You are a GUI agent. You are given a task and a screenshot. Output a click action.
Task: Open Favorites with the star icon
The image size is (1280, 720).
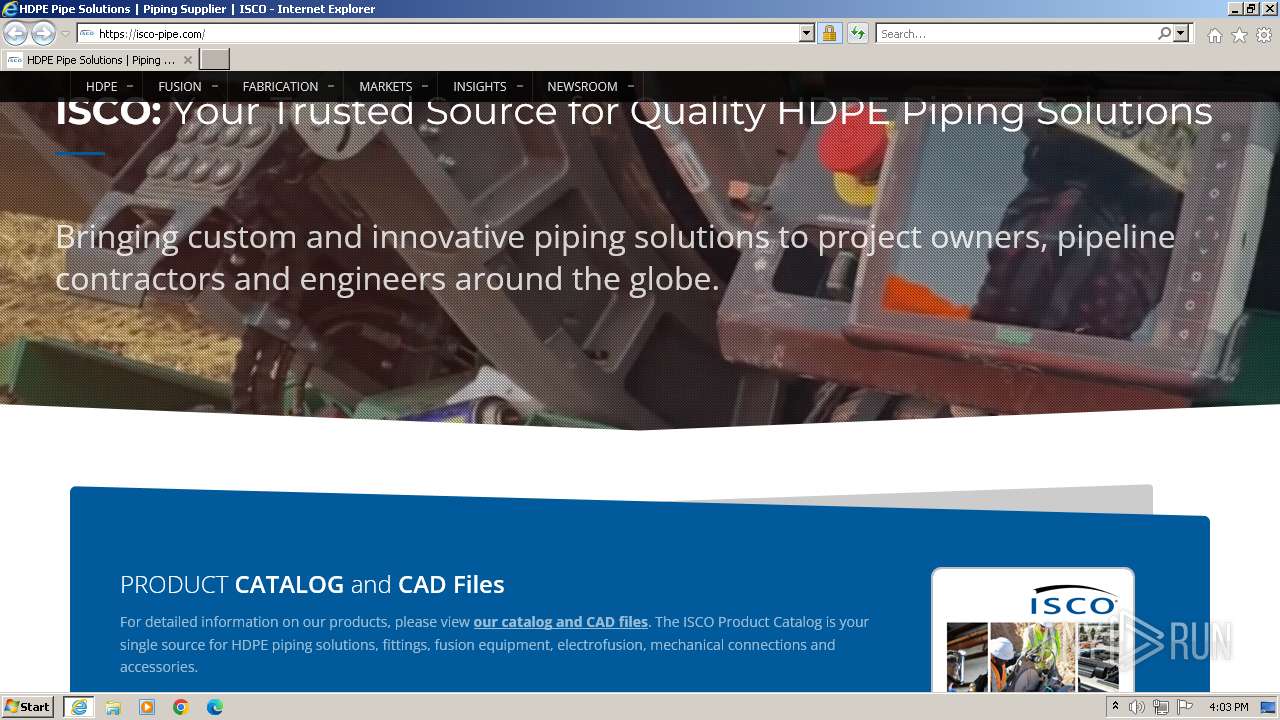1239,35
